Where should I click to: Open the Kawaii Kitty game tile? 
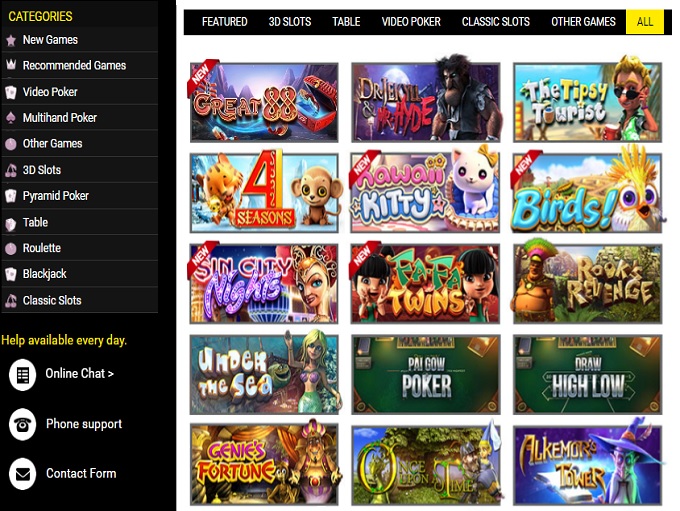425,193
